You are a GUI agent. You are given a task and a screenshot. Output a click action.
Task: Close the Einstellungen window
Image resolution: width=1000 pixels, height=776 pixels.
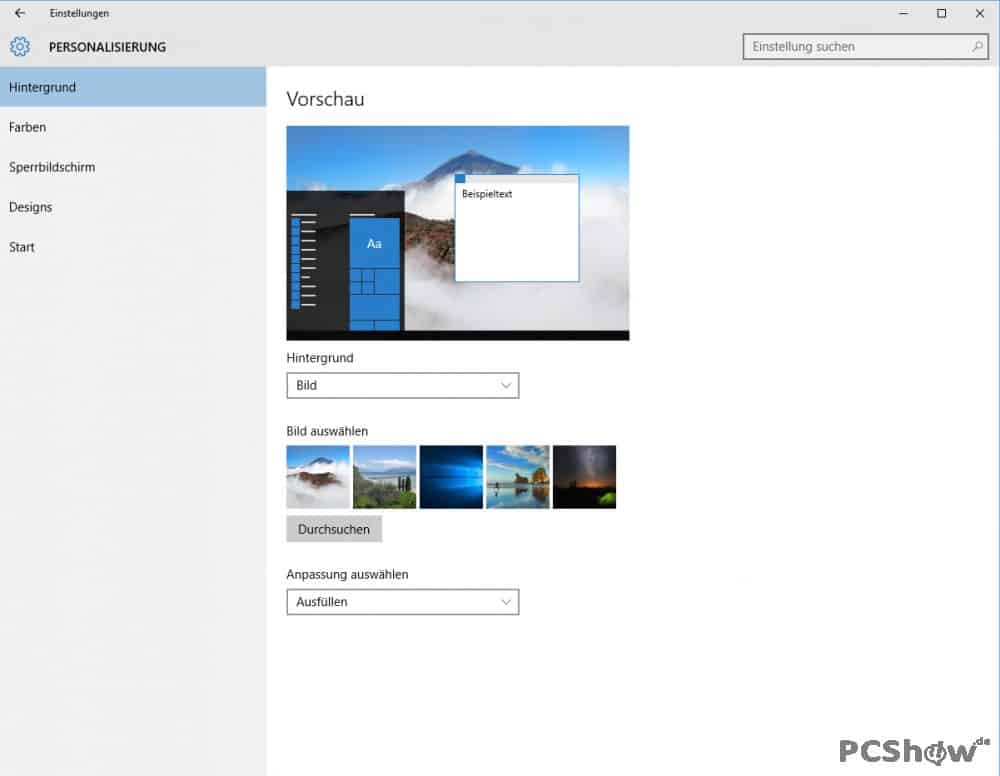pos(980,13)
